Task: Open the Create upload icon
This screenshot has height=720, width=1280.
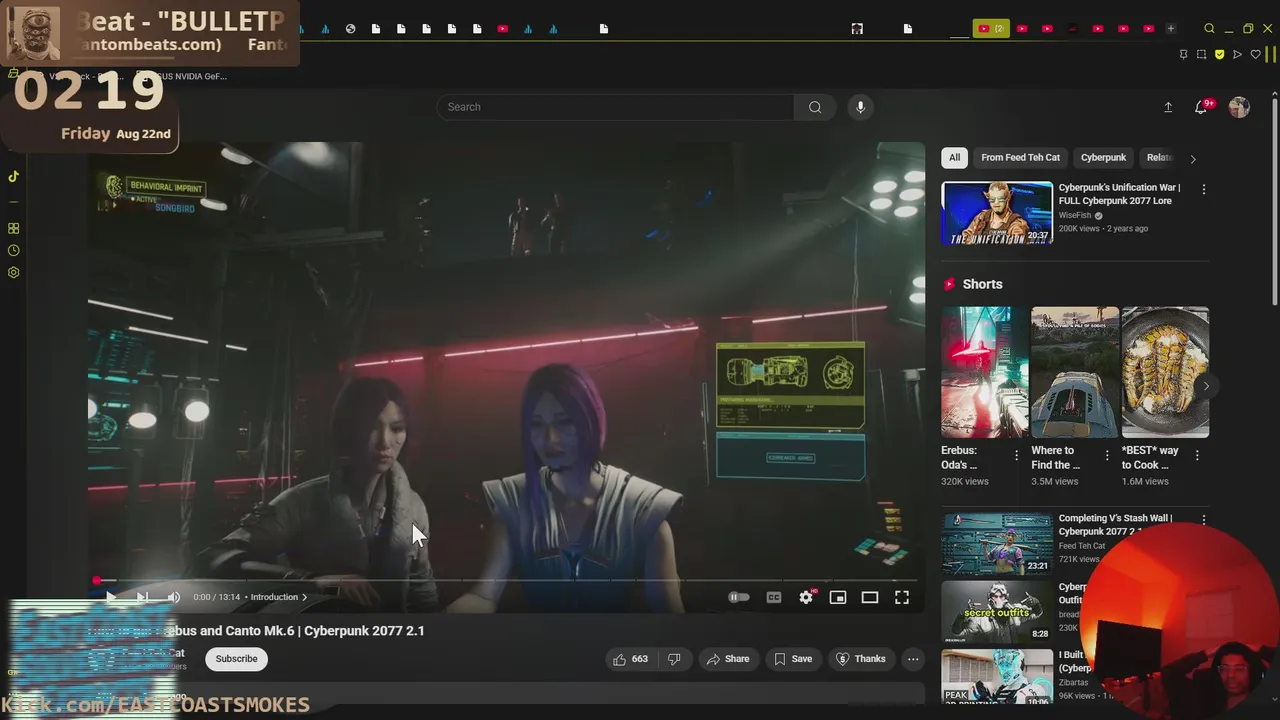Action: point(1168,107)
